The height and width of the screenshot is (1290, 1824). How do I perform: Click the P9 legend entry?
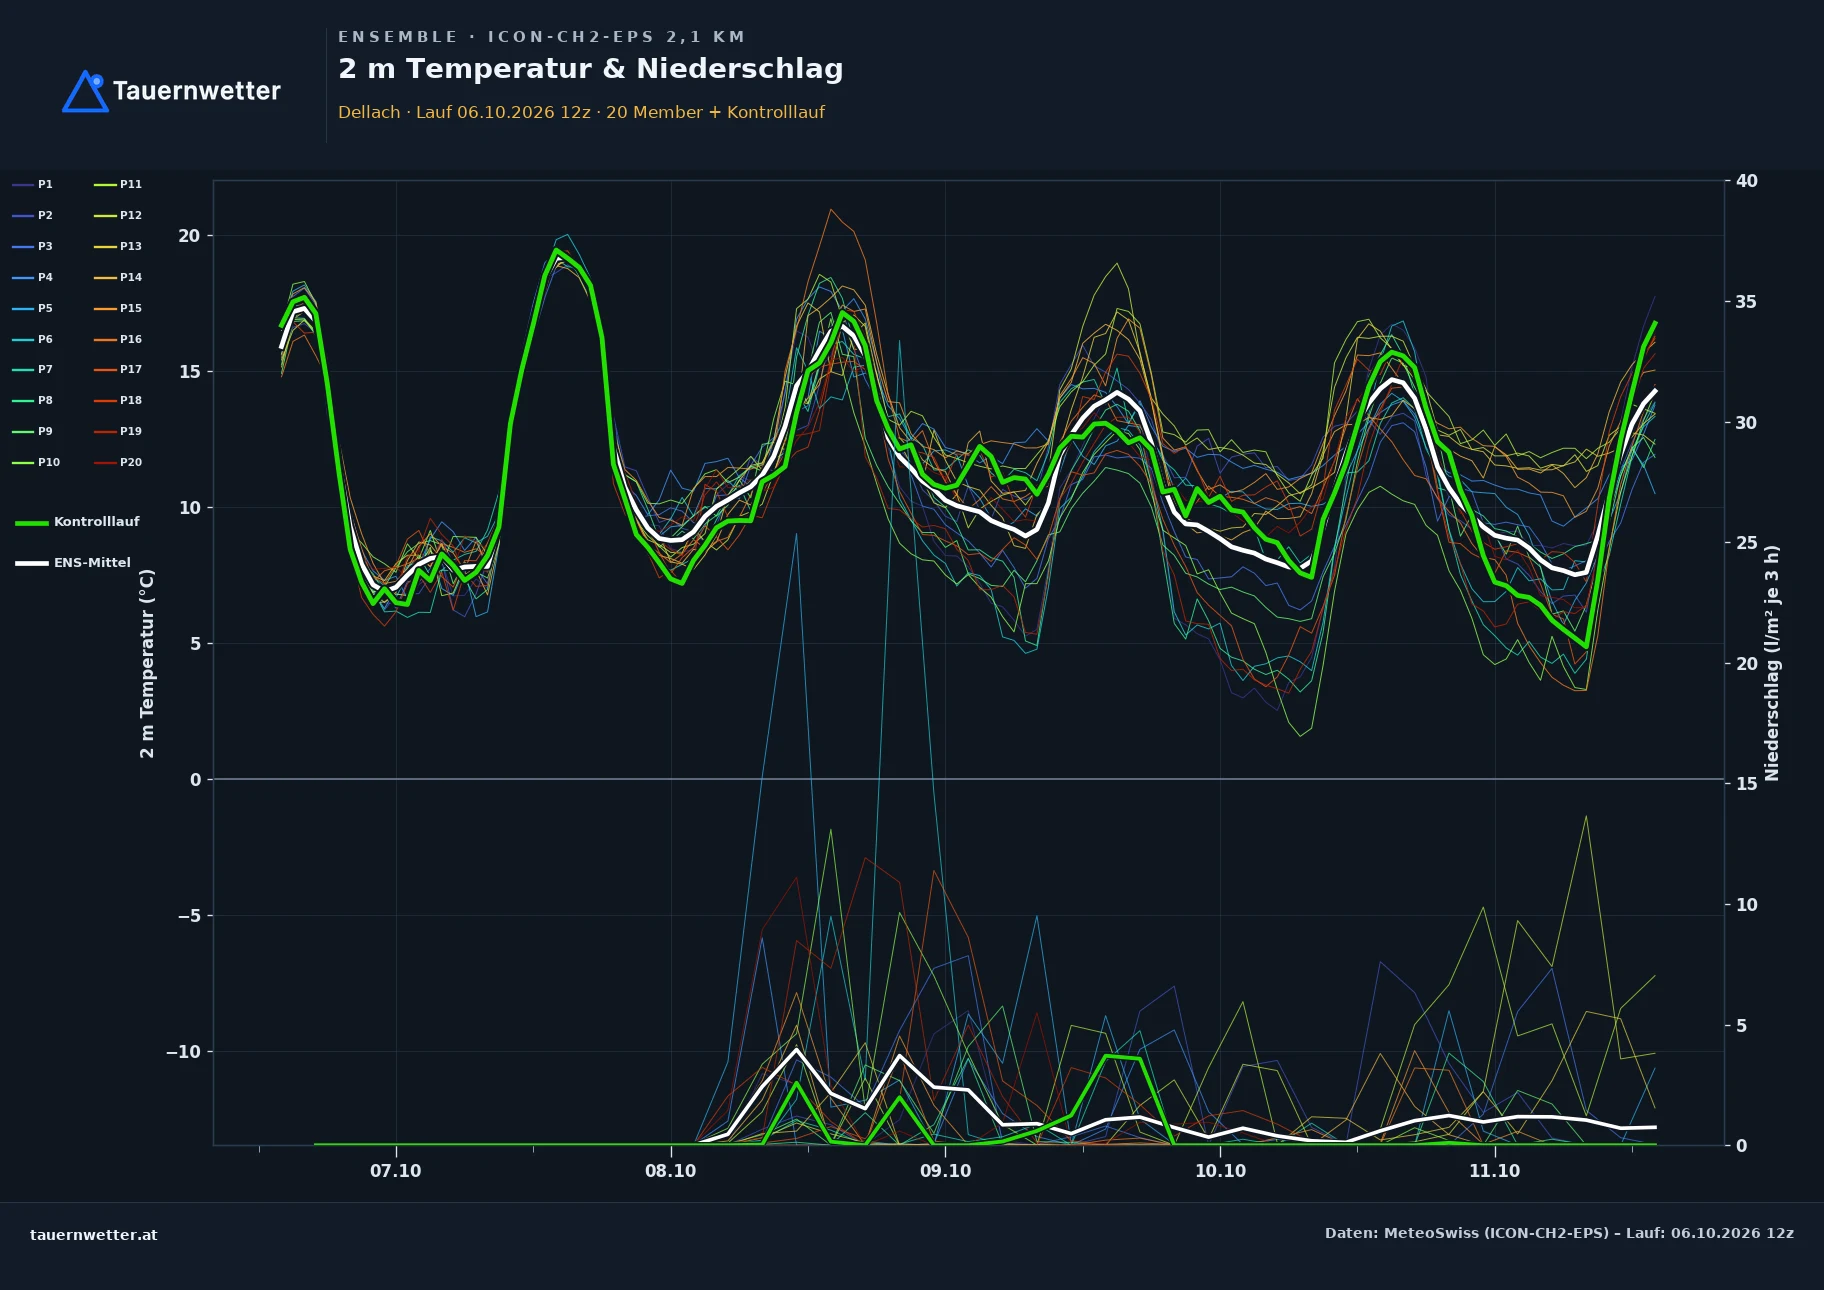click(33, 432)
